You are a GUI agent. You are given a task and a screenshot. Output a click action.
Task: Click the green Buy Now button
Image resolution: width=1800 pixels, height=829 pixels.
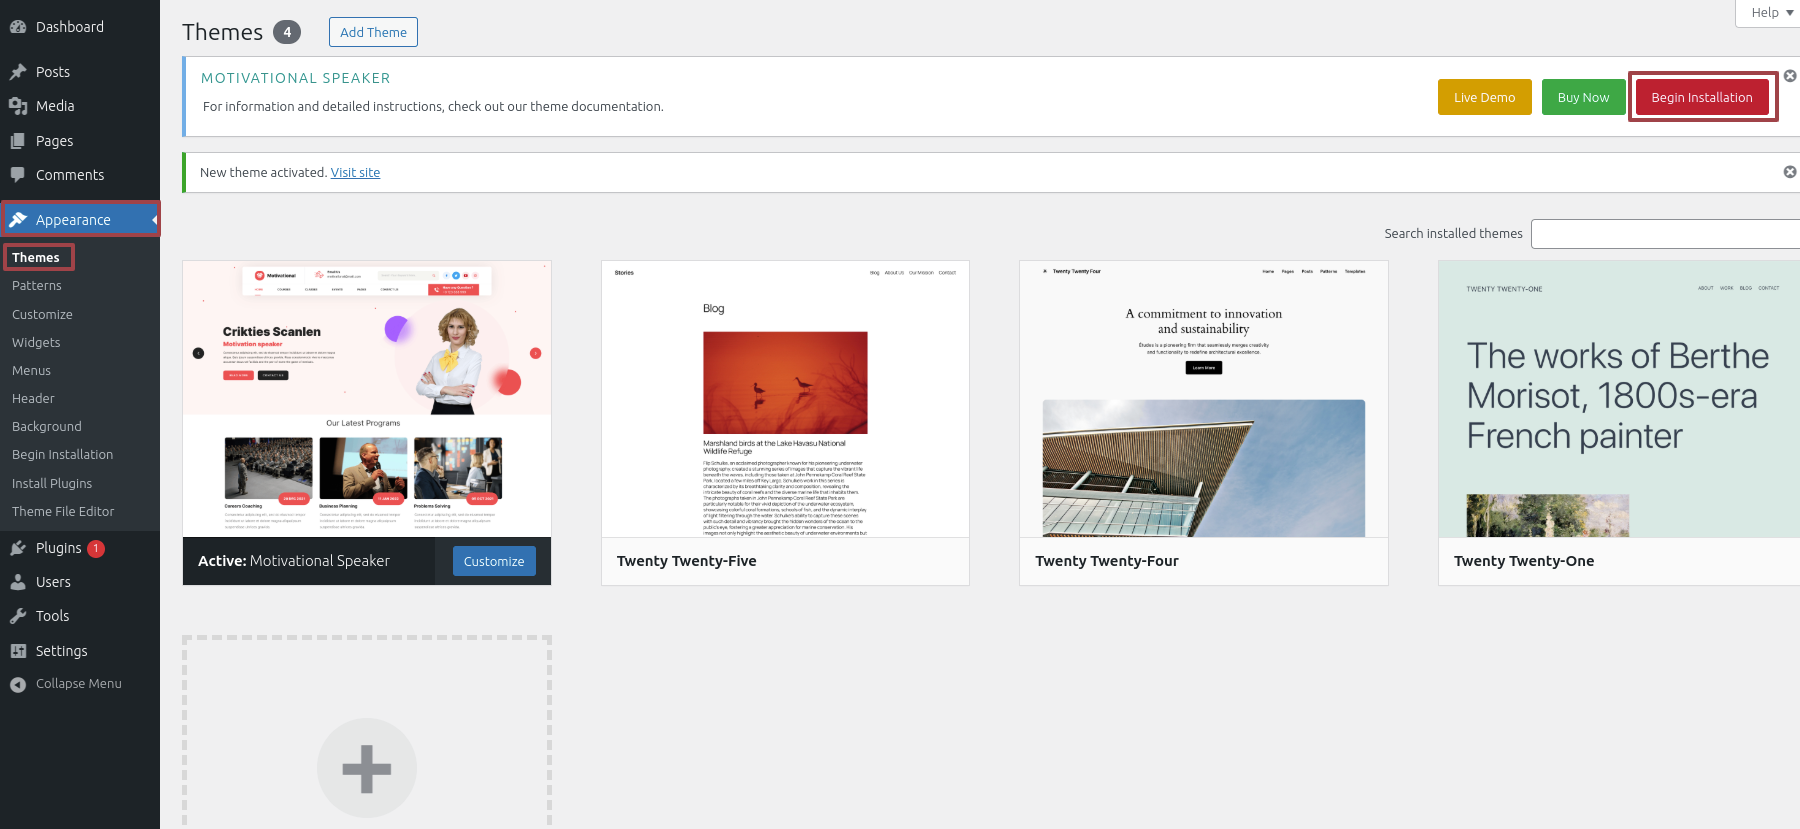point(1583,97)
